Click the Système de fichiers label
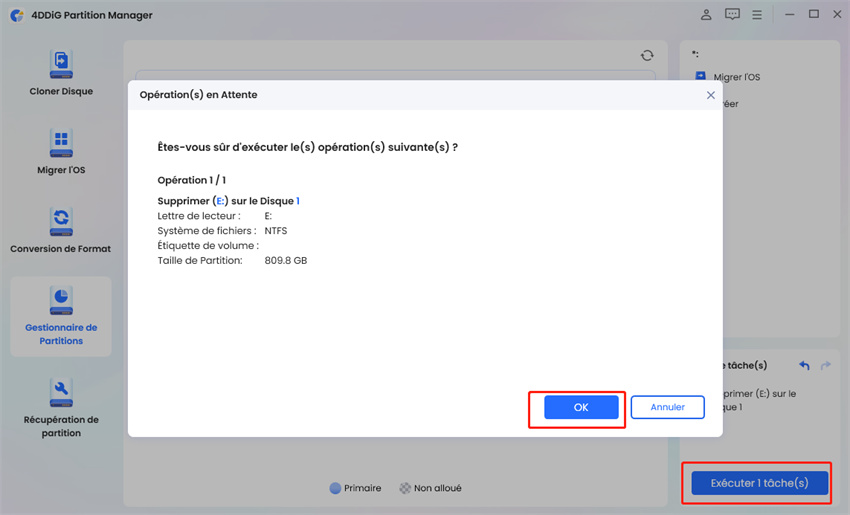 click(207, 231)
